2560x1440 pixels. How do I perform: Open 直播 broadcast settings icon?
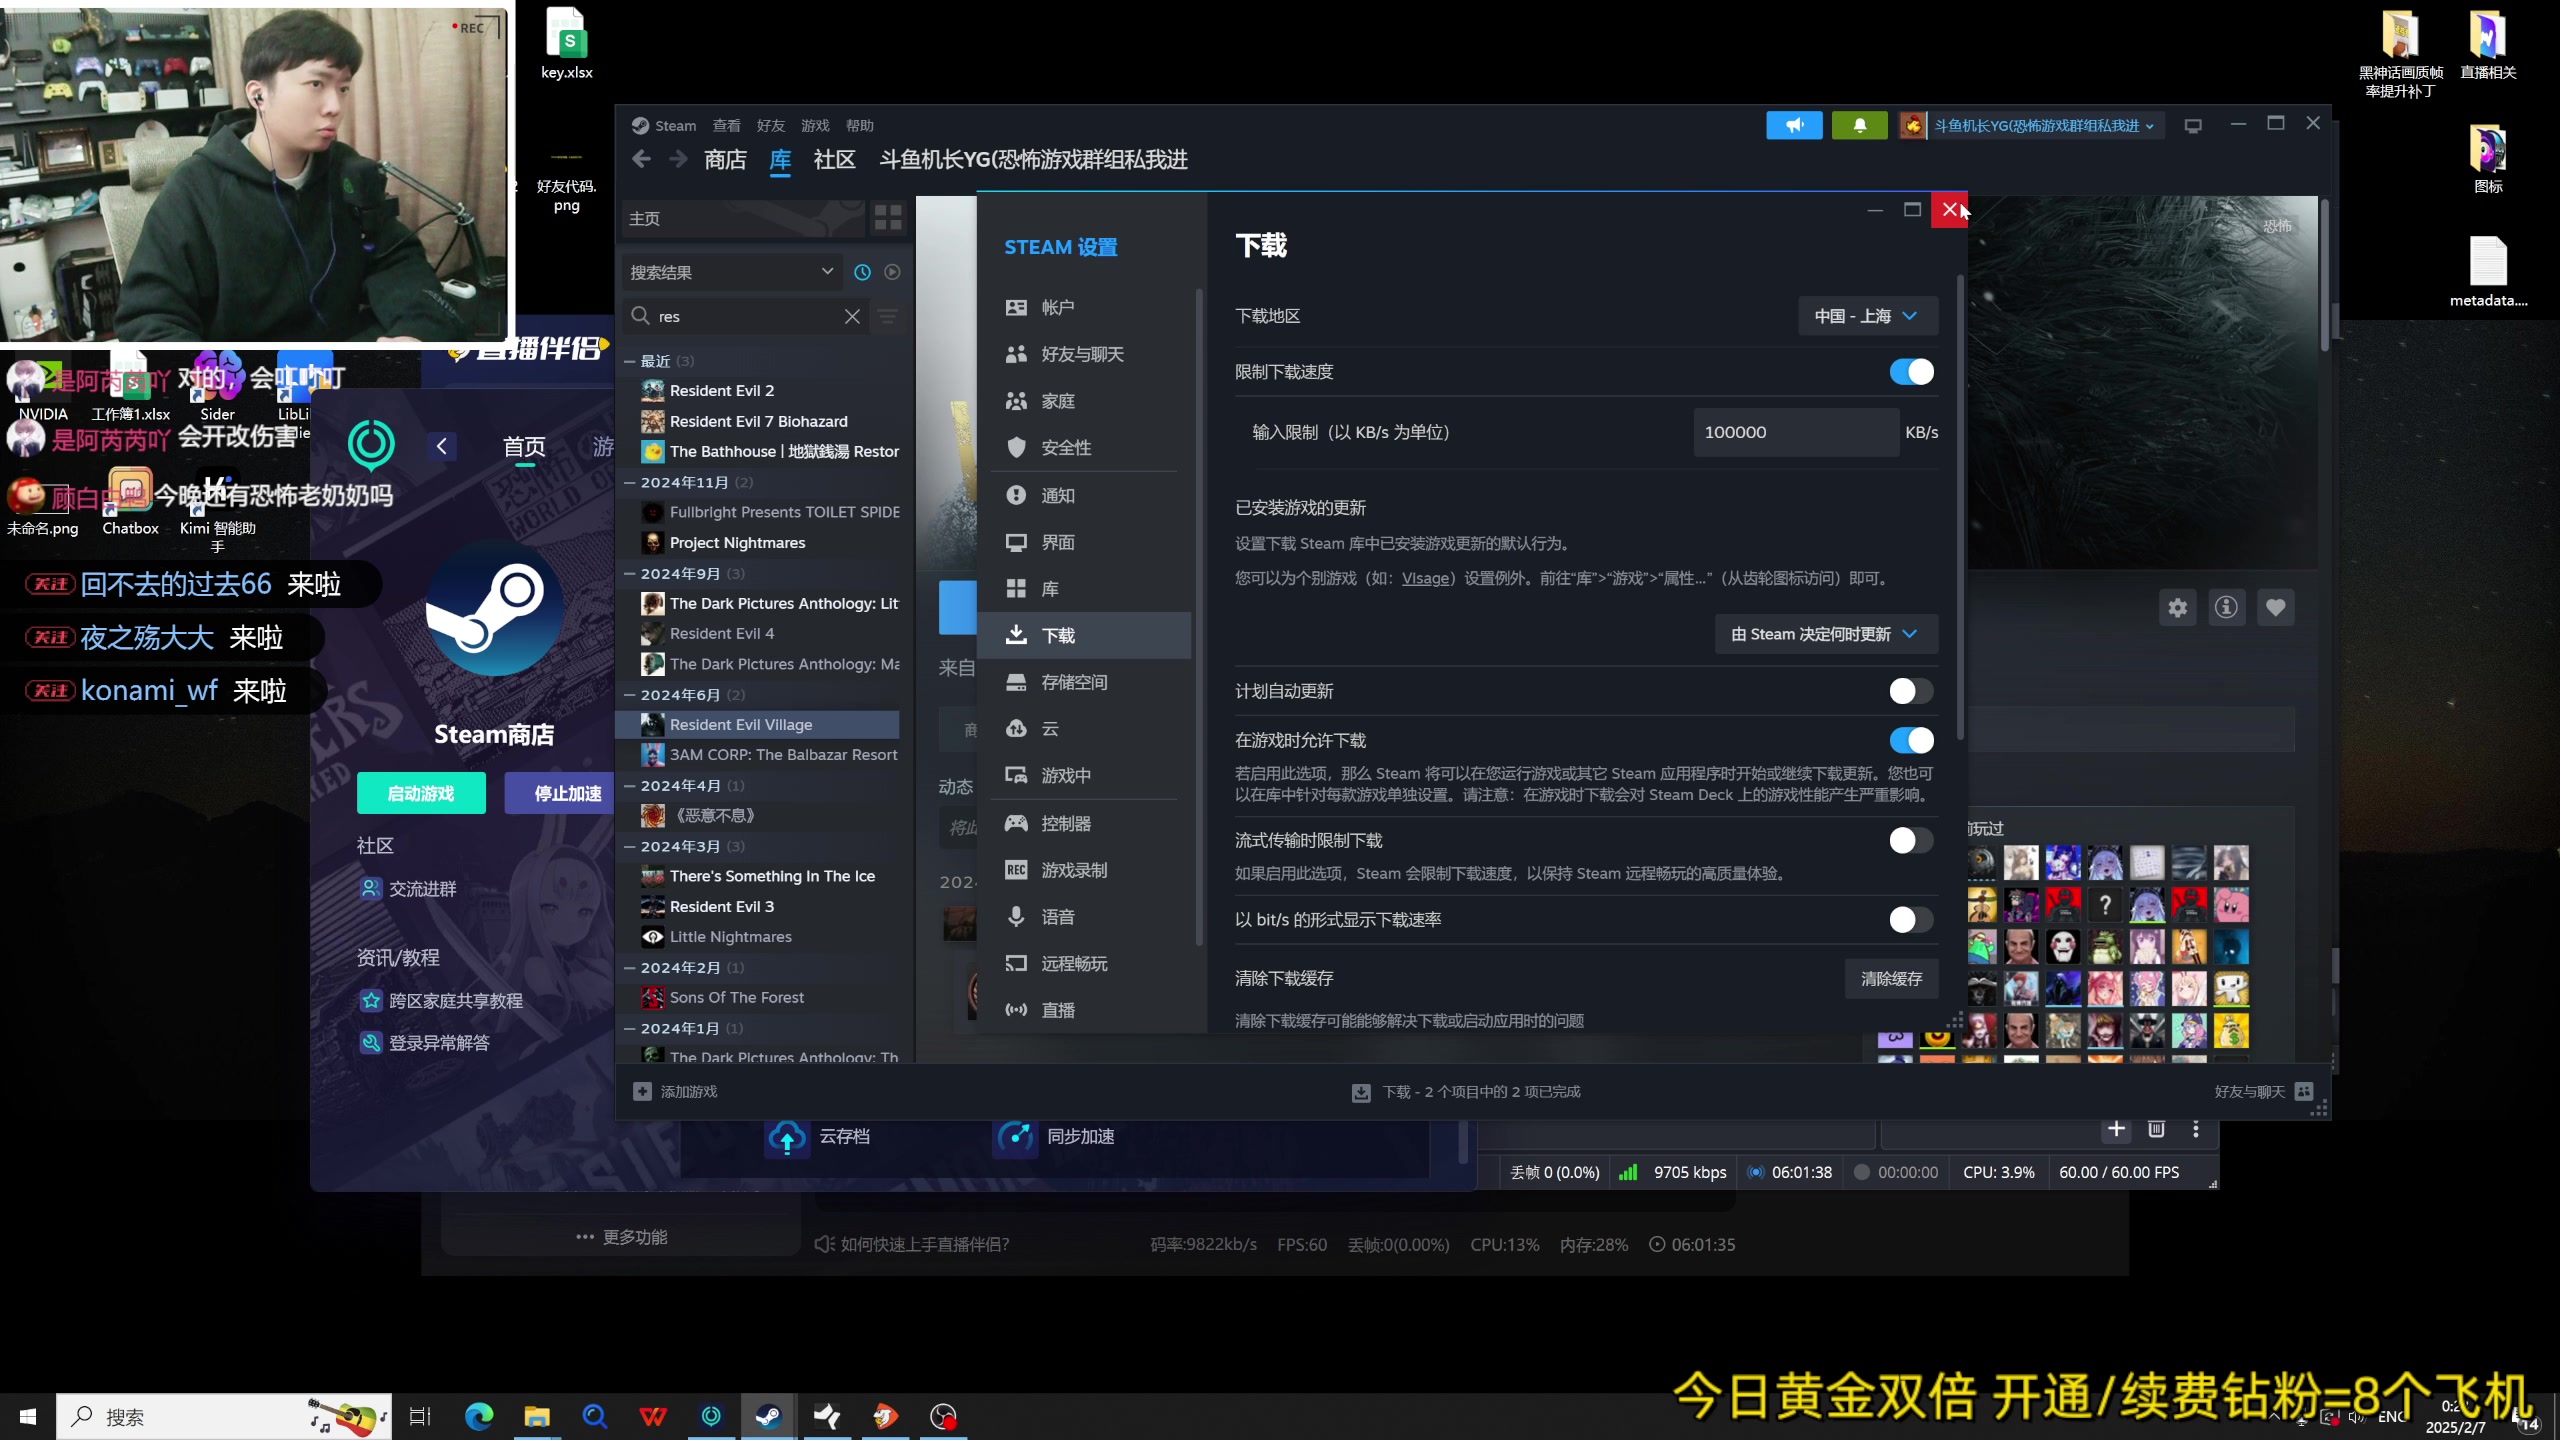point(1016,1010)
